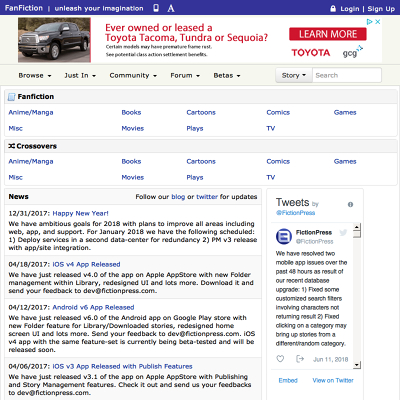Viewport: 400px width, 400px height.
Task: Click the FictionPress avatar in tweet
Action: tap(284, 237)
